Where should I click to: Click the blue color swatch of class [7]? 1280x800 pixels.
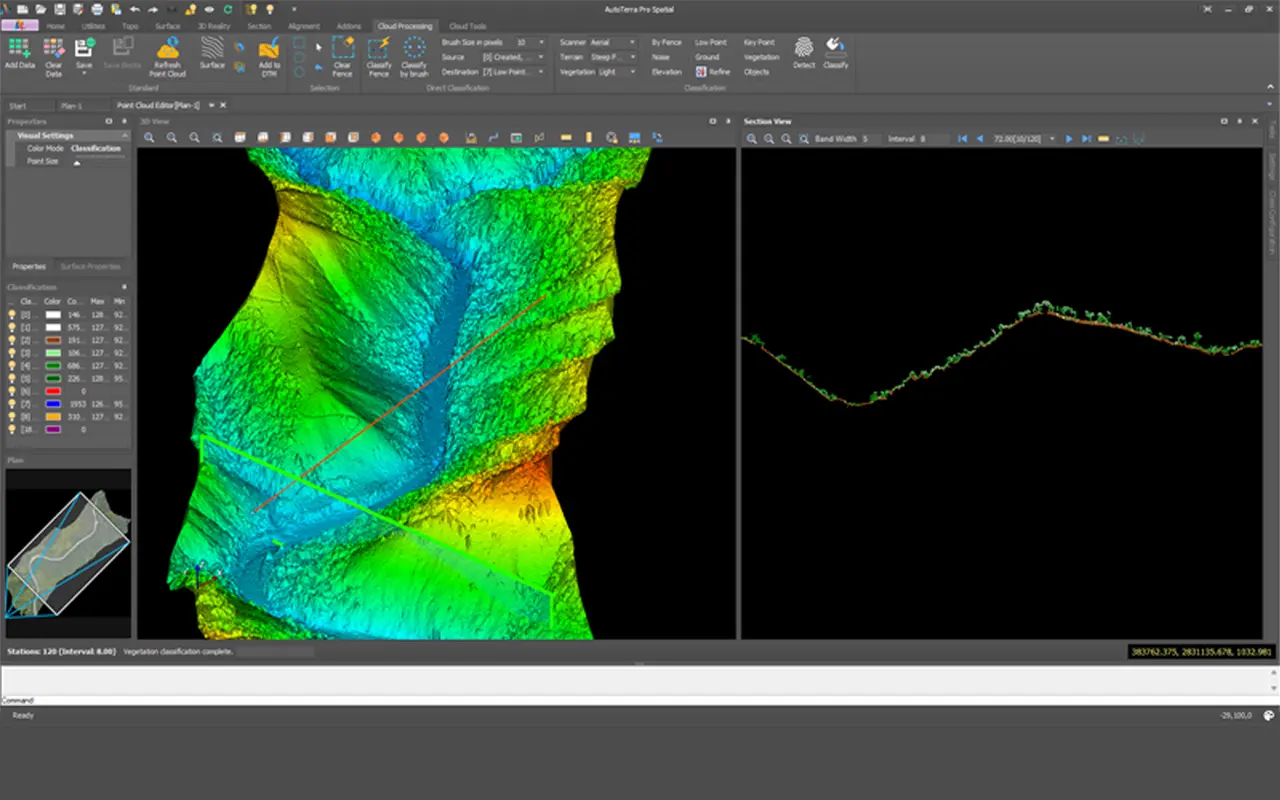pyautogui.click(x=52, y=404)
